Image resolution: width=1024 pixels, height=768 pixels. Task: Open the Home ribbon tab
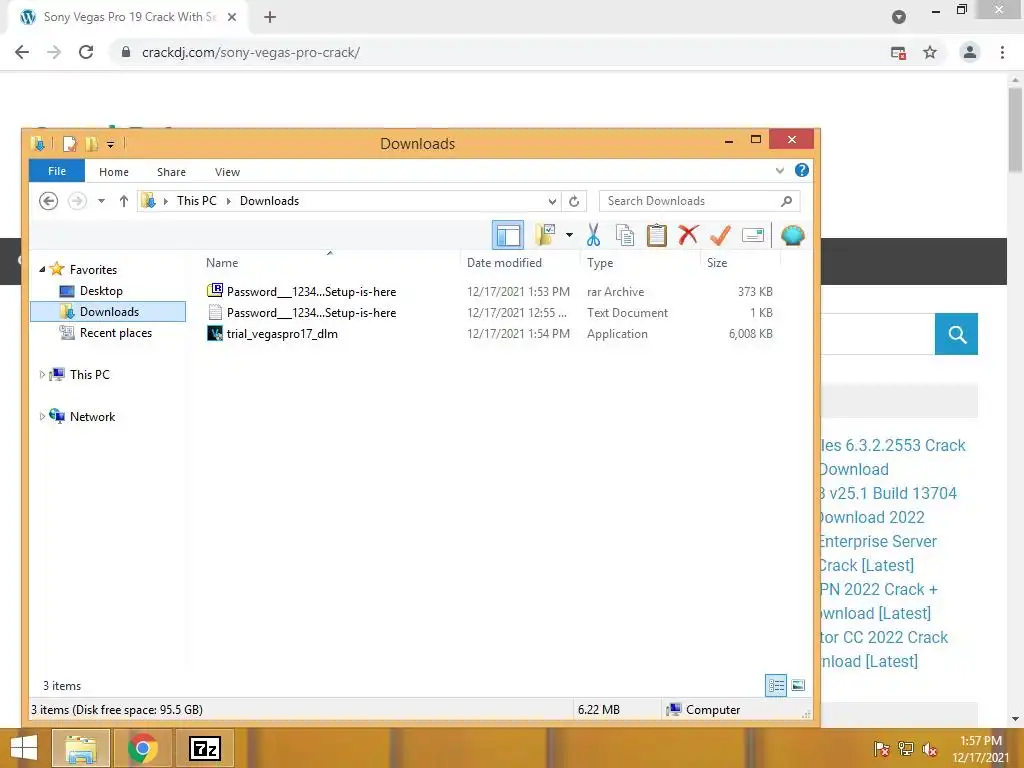coord(114,172)
